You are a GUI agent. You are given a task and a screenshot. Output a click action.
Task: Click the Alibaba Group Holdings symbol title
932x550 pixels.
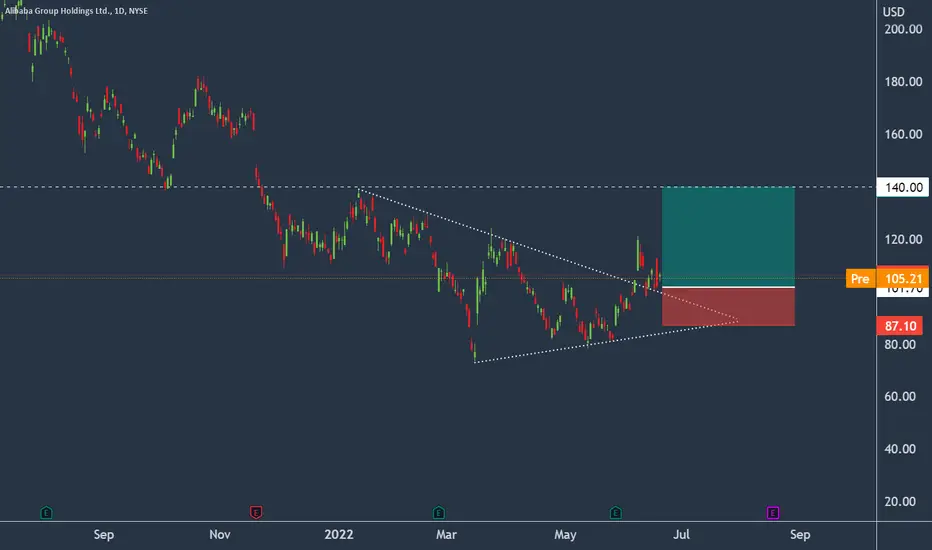tap(76, 11)
